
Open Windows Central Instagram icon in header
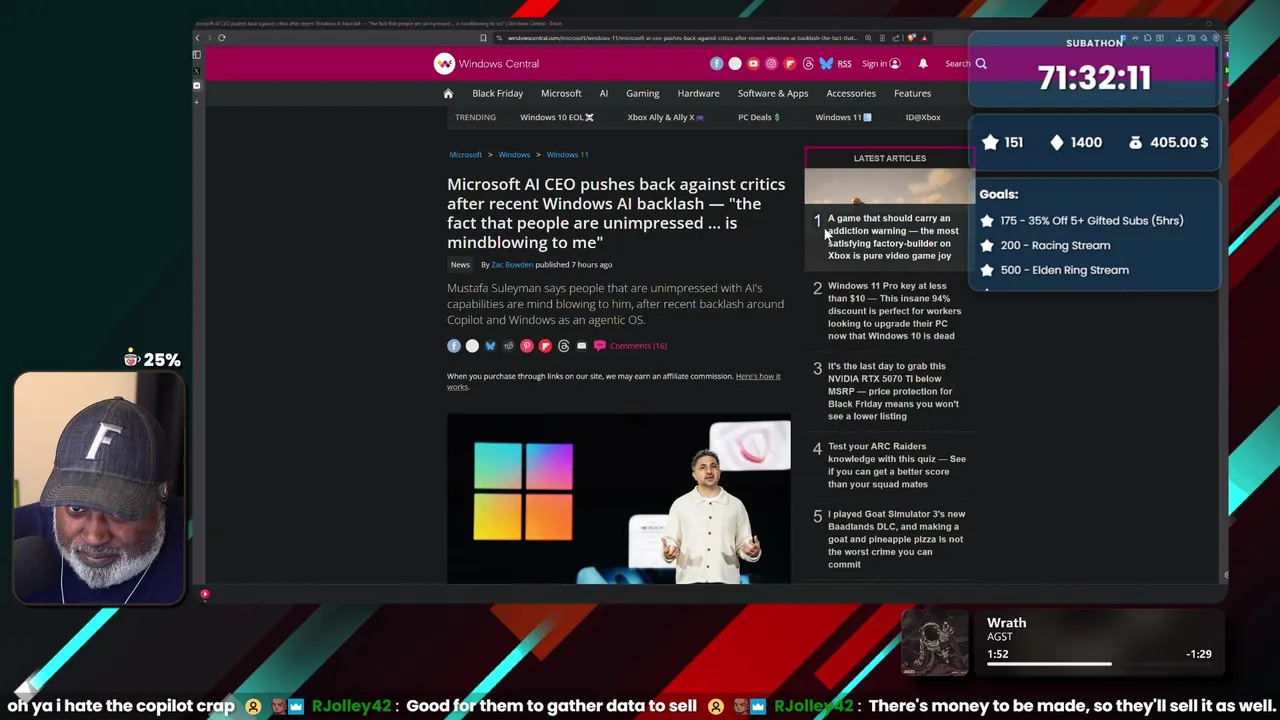[771, 64]
